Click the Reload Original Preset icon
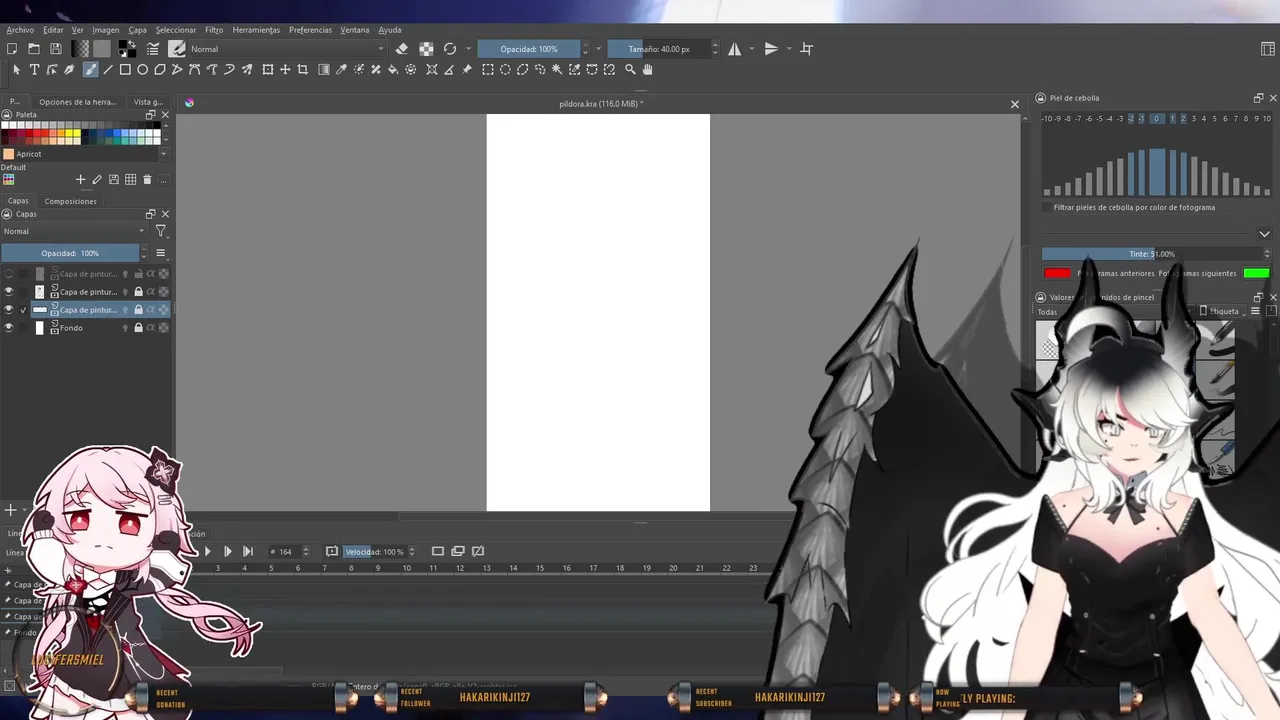Screen dimensions: 1280x720 tap(450, 48)
